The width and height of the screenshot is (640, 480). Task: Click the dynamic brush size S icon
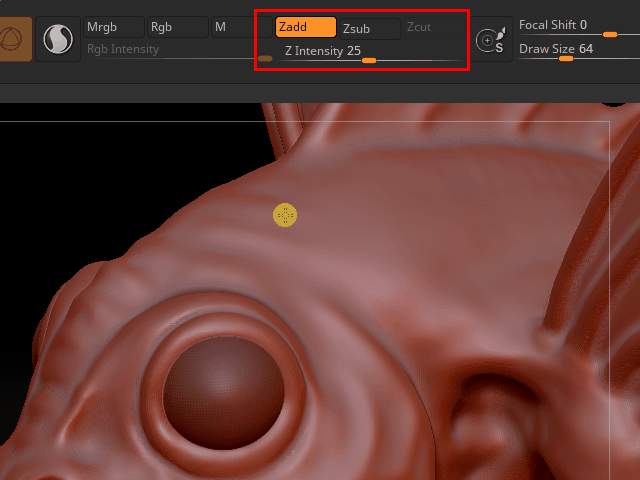[491, 40]
